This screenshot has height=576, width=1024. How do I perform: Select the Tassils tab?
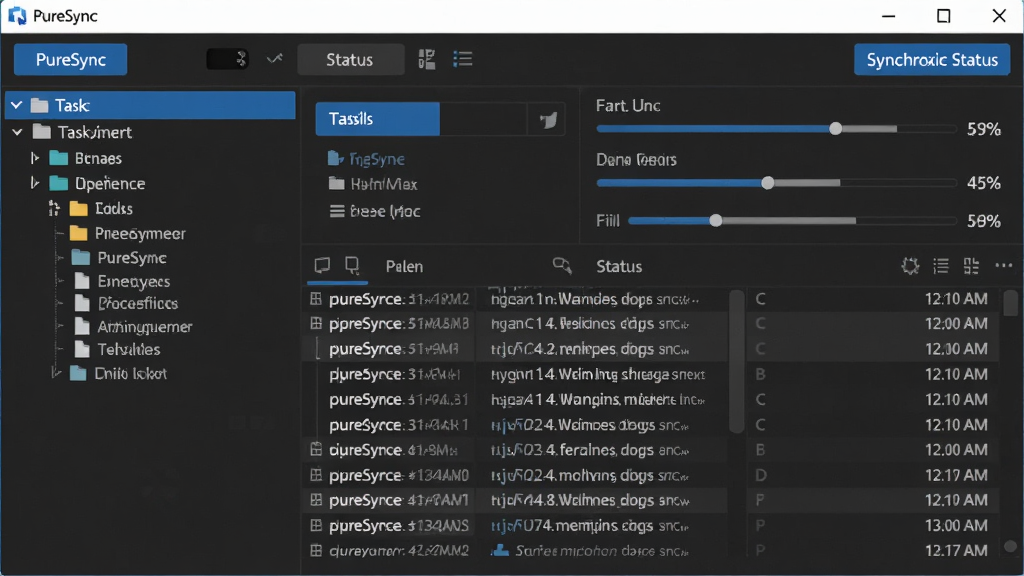click(377, 119)
